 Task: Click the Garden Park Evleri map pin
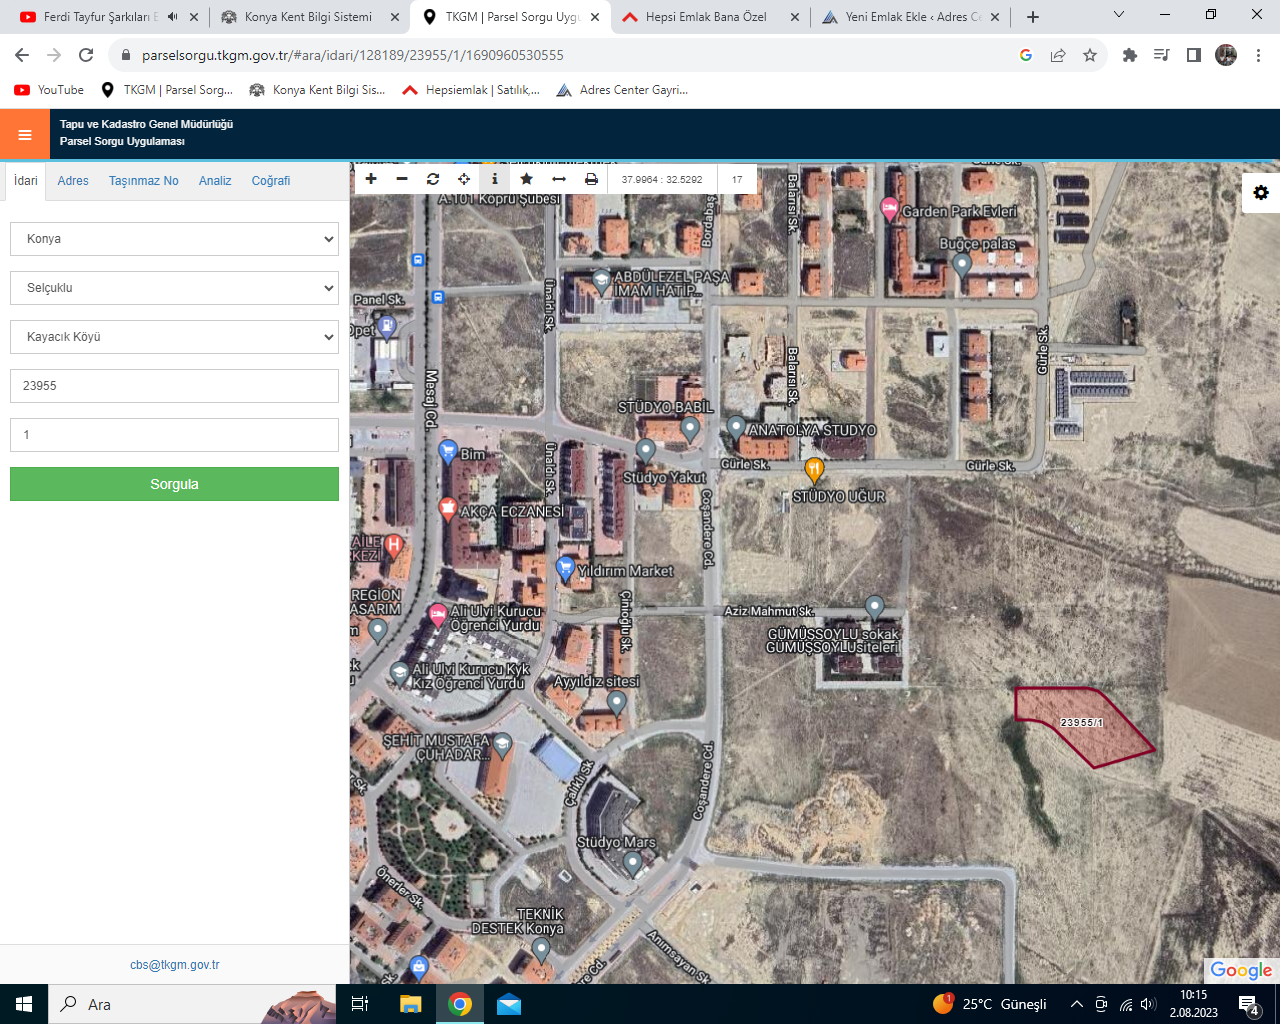tap(889, 210)
